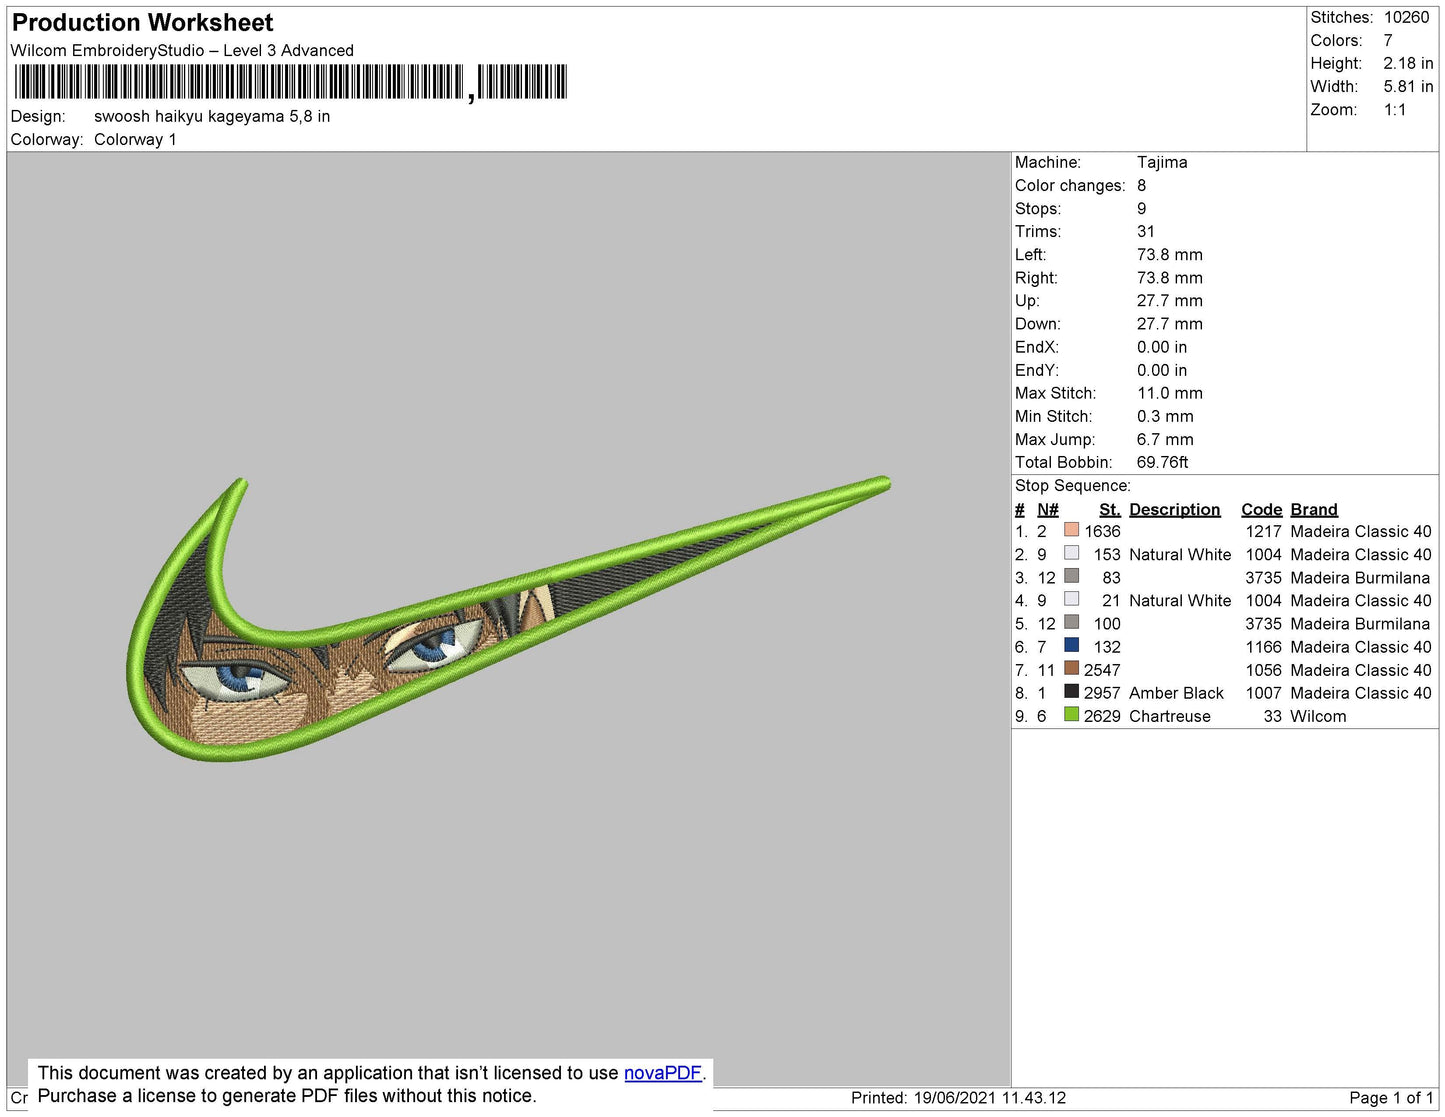
Task: Click the Left value 73.8 mm
Action: [x=1170, y=254]
